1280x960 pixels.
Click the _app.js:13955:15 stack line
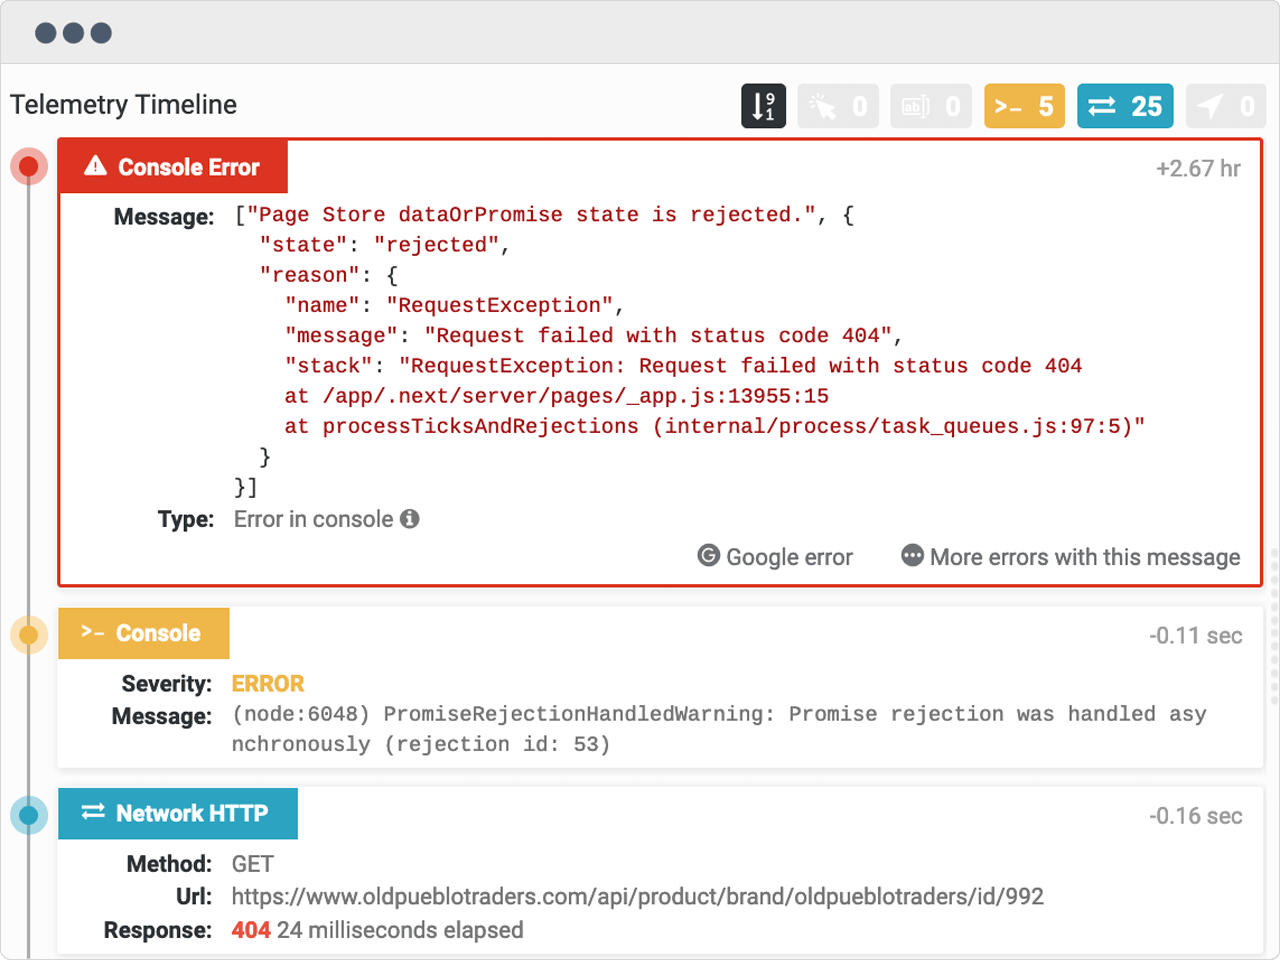(557, 396)
